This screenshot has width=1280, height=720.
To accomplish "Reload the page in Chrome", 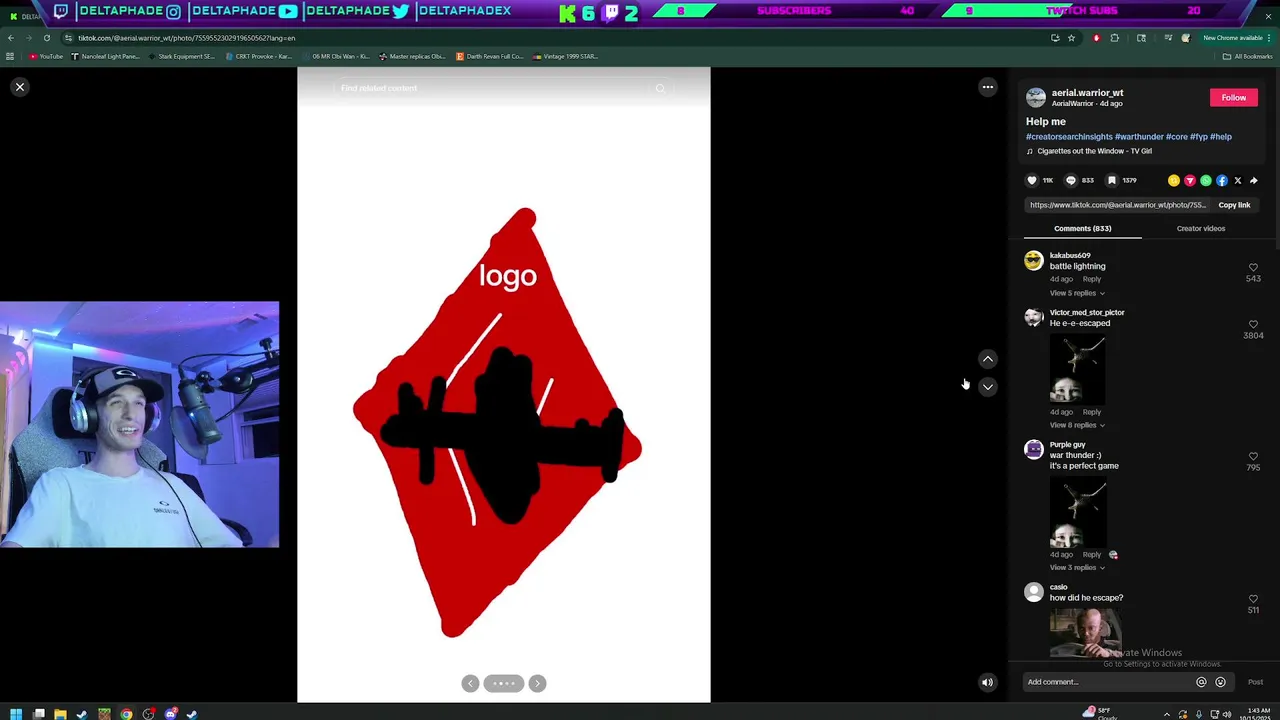I will tap(46, 38).
